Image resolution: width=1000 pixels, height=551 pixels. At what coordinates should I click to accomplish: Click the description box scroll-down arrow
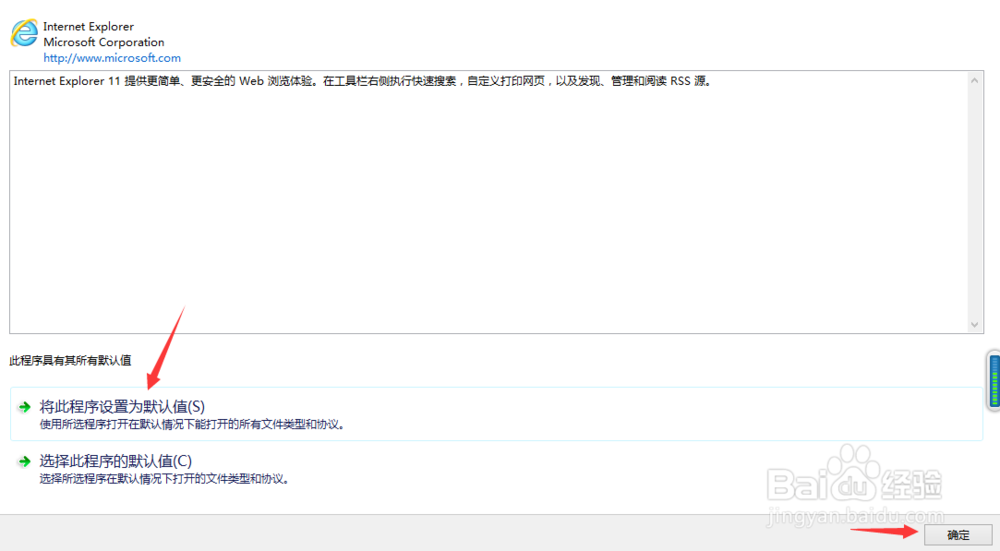point(974,325)
